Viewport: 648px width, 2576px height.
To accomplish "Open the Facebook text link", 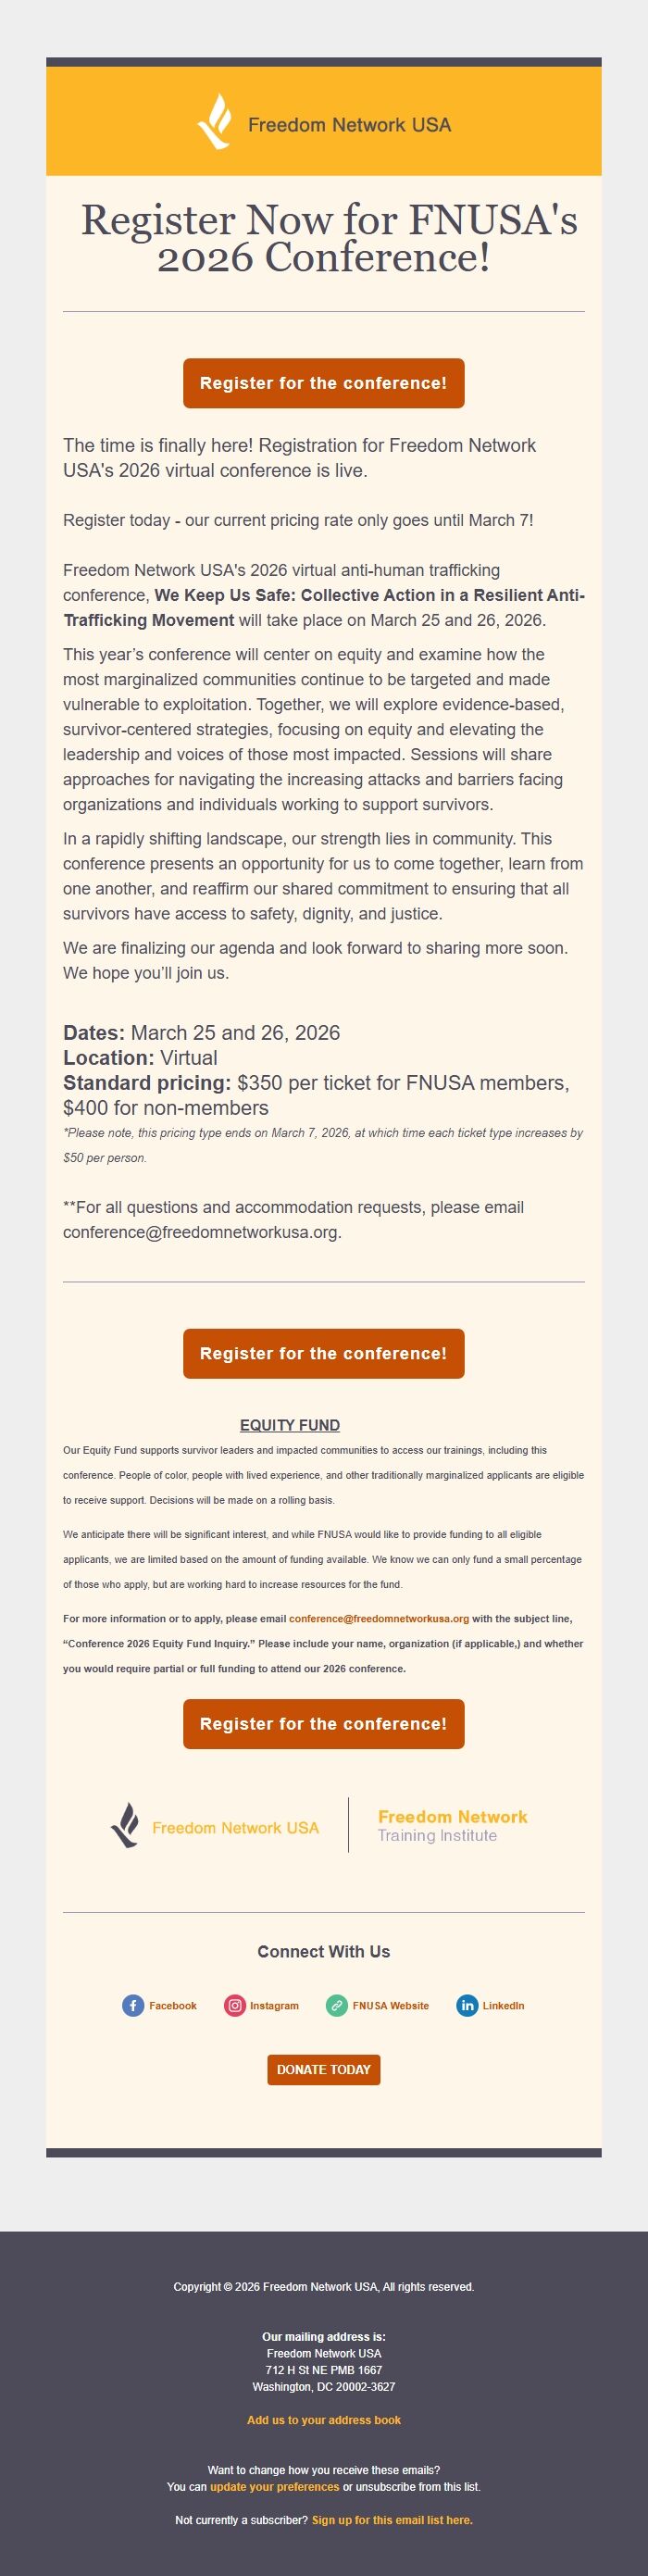I will 173,2005.
